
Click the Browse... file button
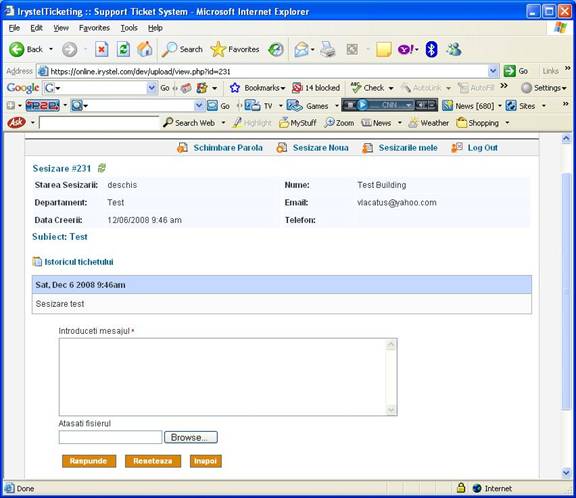[x=191, y=437]
